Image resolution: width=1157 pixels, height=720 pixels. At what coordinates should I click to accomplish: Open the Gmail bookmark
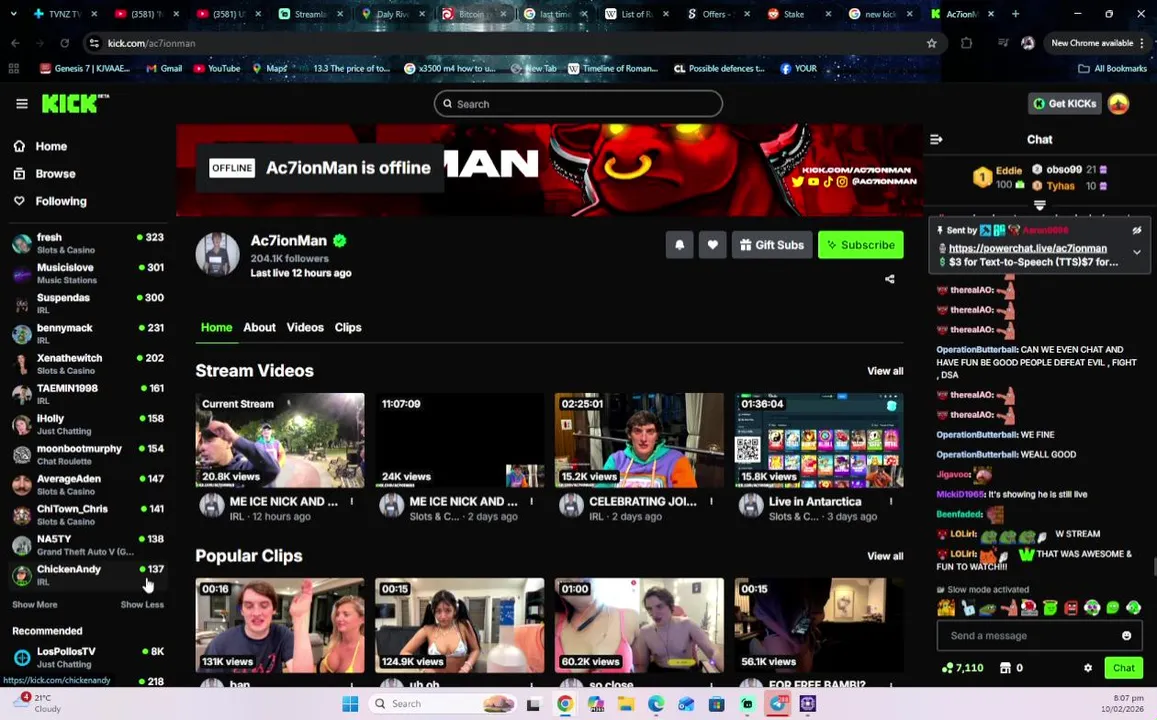tap(164, 68)
